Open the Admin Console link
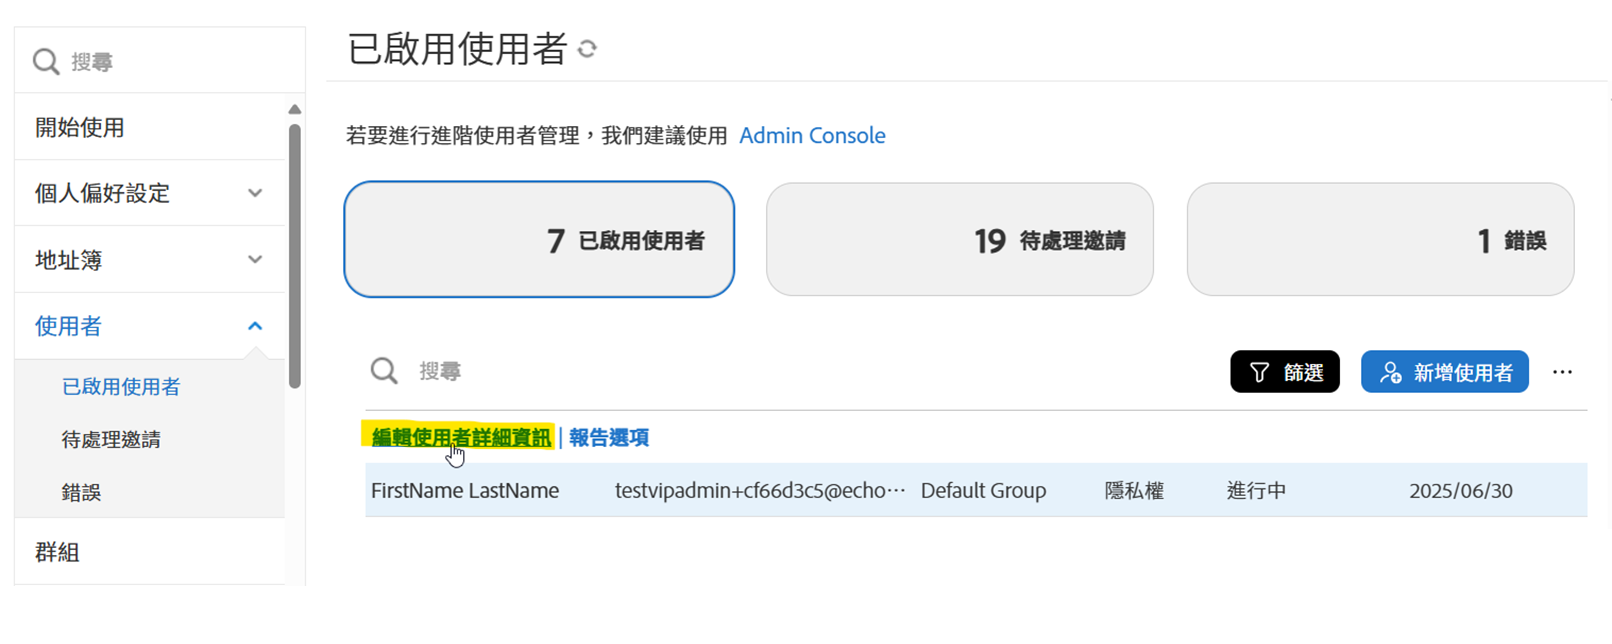The height and width of the screenshot is (644, 1612). tap(812, 135)
